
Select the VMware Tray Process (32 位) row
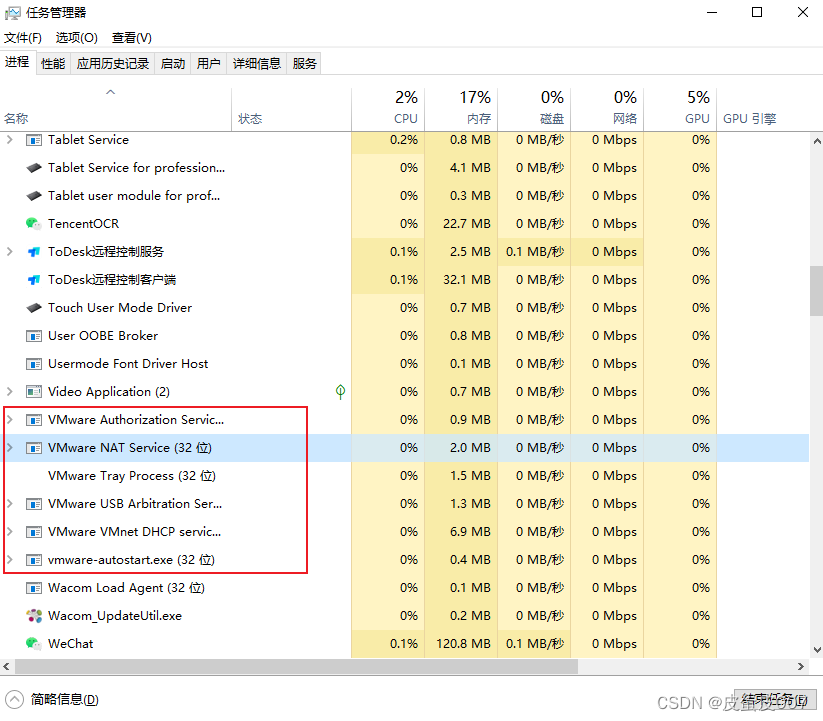pos(404,475)
